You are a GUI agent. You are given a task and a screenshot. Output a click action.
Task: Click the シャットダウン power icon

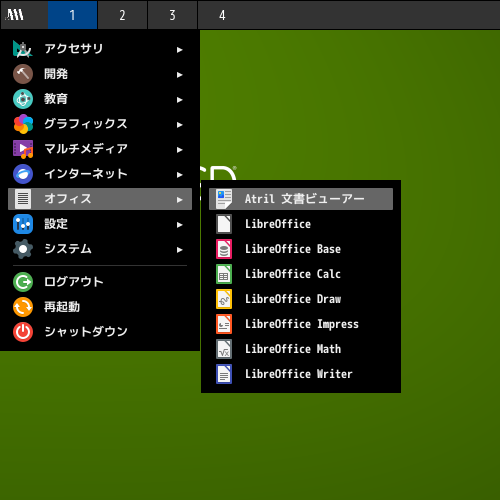(x=23, y=332)
